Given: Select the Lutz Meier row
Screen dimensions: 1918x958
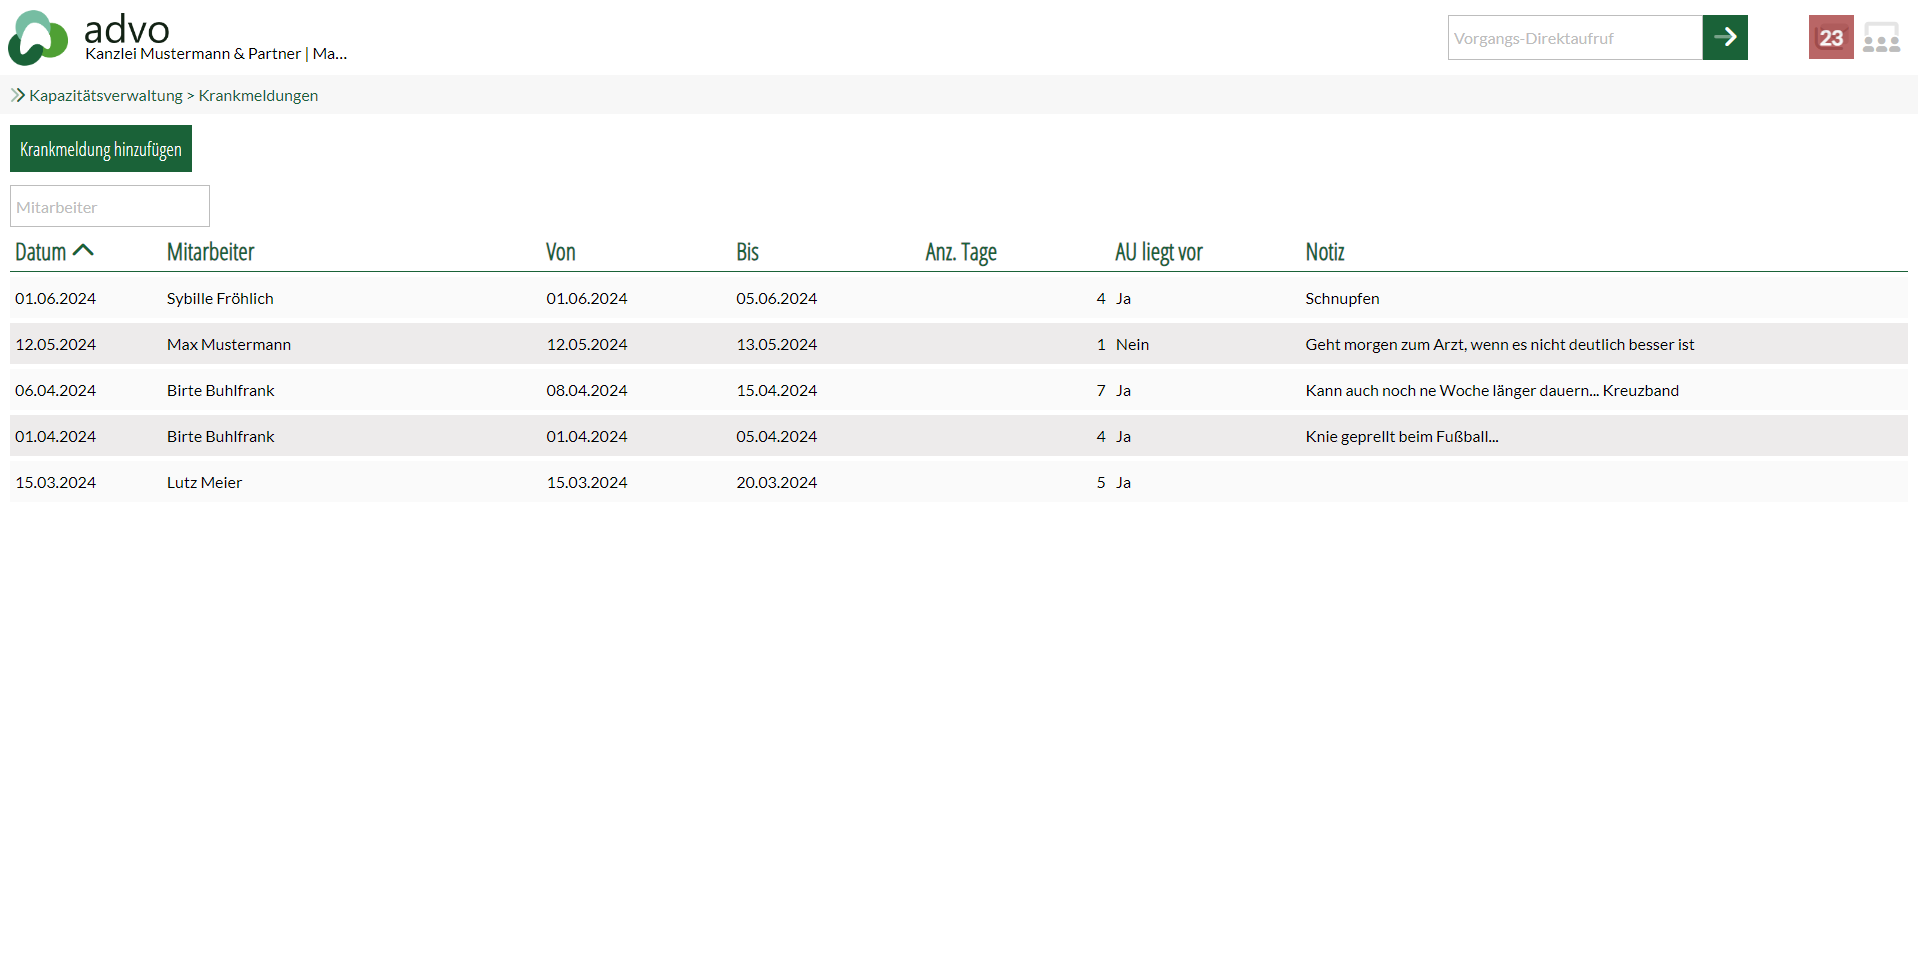Looking at the screenshot, I should tap(204, 482).
